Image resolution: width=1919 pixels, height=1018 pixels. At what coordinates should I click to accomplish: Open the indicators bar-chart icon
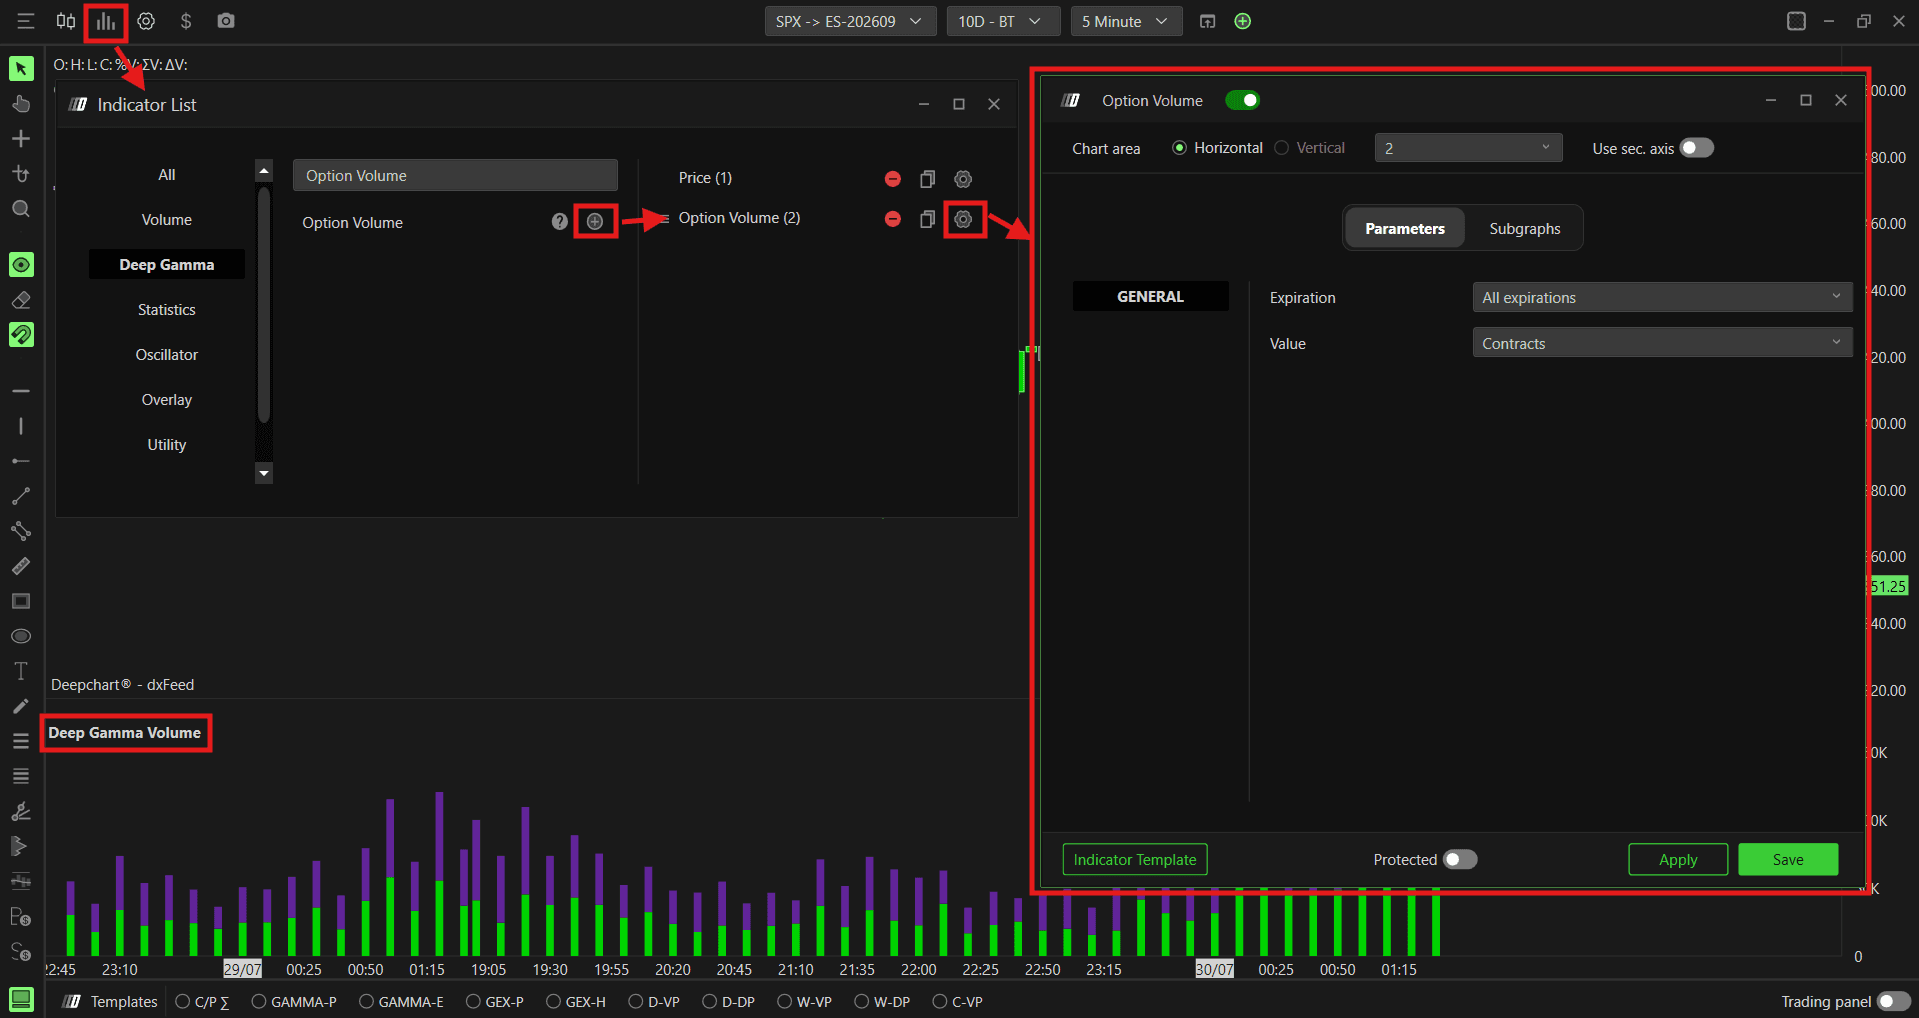(106, 21)
